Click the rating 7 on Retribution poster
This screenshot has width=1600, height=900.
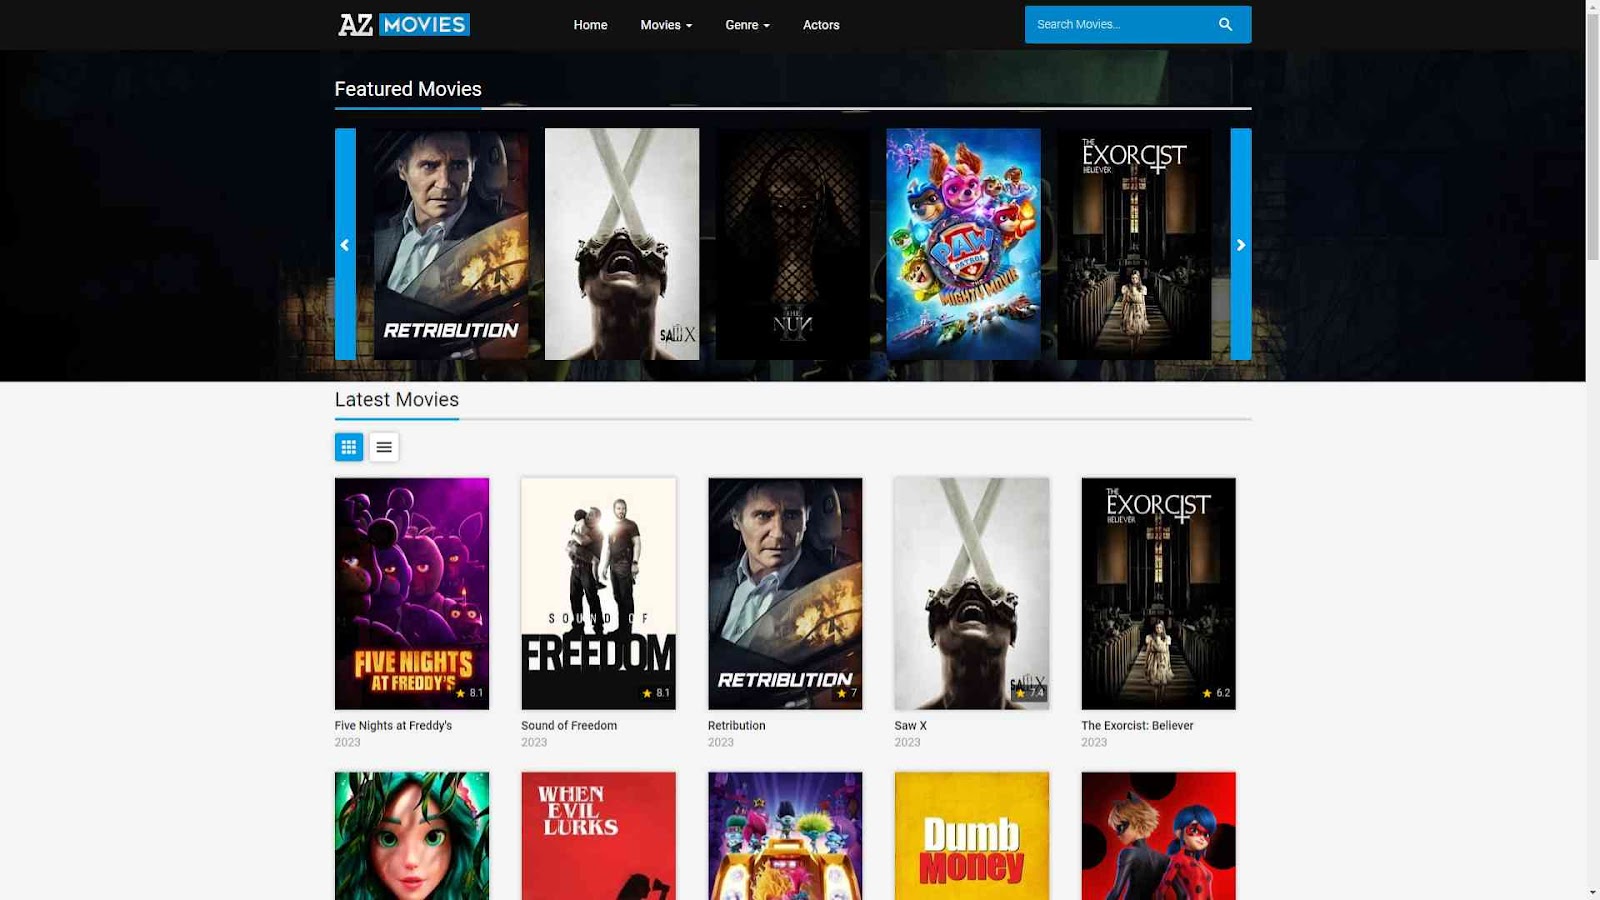point(847,693)
